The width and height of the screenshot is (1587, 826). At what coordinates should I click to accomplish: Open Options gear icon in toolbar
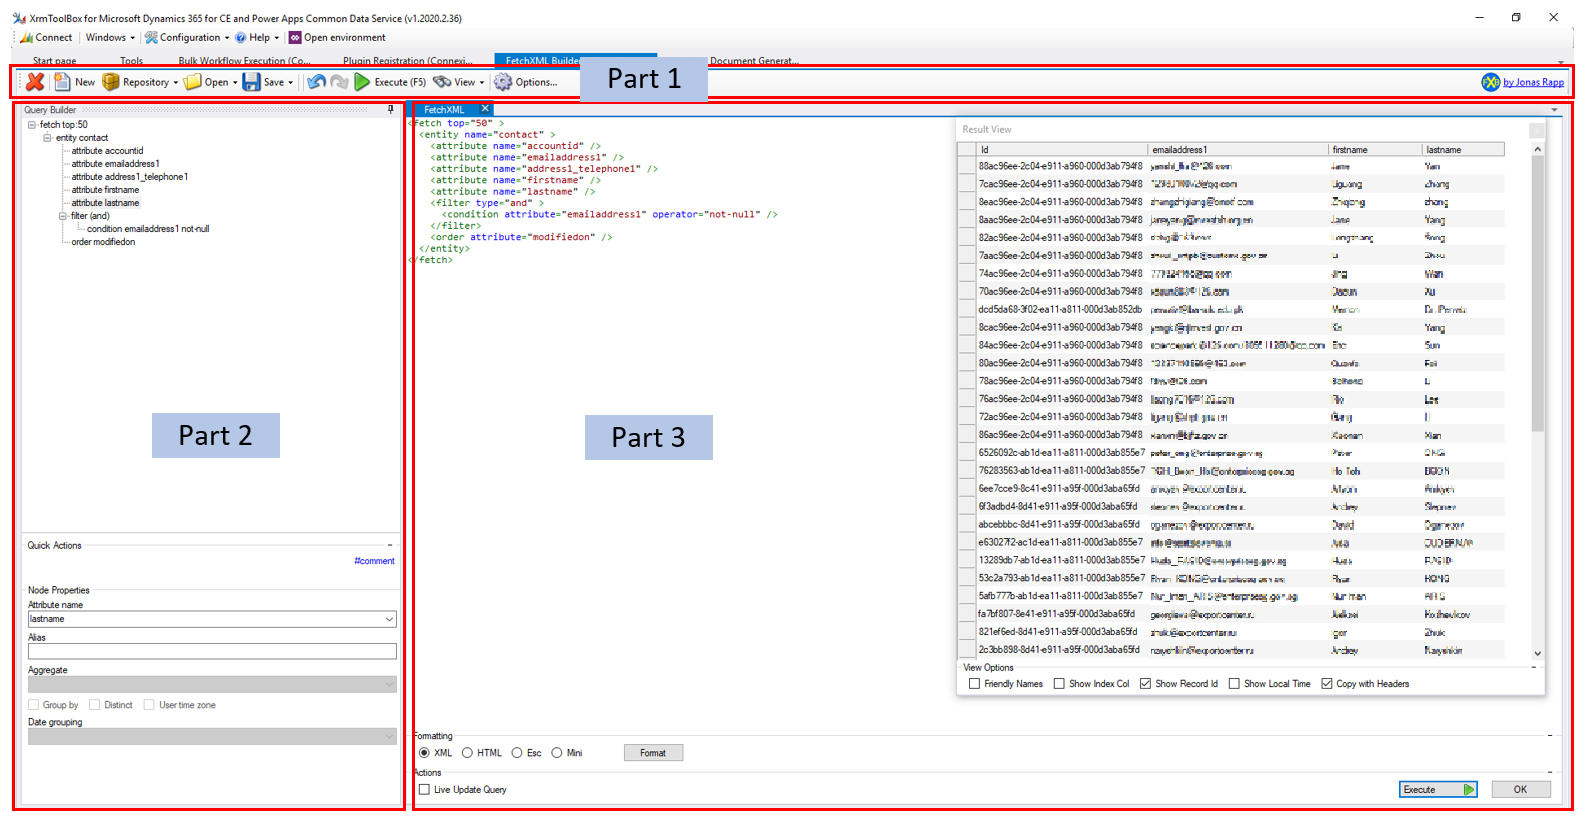[x=503, y=82]
